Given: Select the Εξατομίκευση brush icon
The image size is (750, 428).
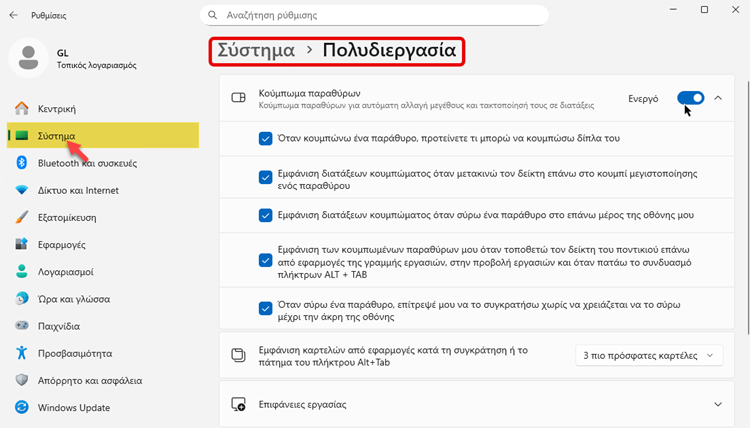Looking at the screenshot, I should tap(22, 217).
